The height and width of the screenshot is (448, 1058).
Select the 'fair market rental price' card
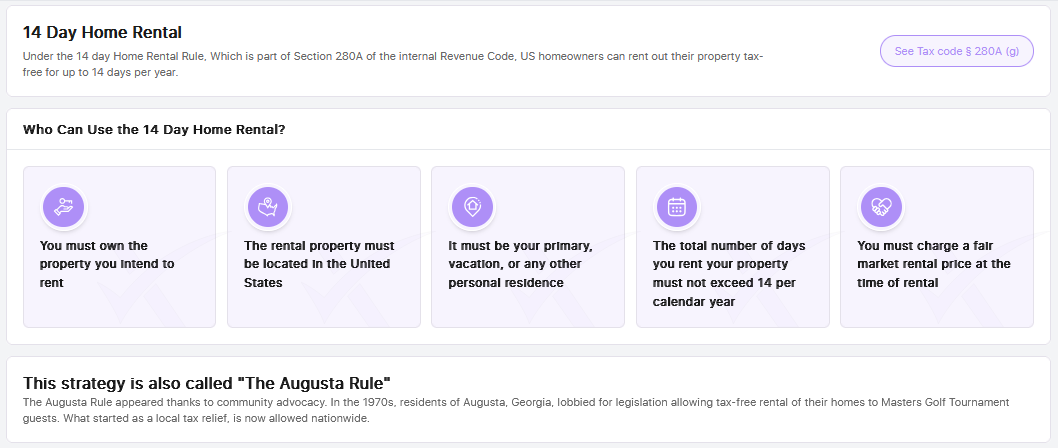[937, 247]
